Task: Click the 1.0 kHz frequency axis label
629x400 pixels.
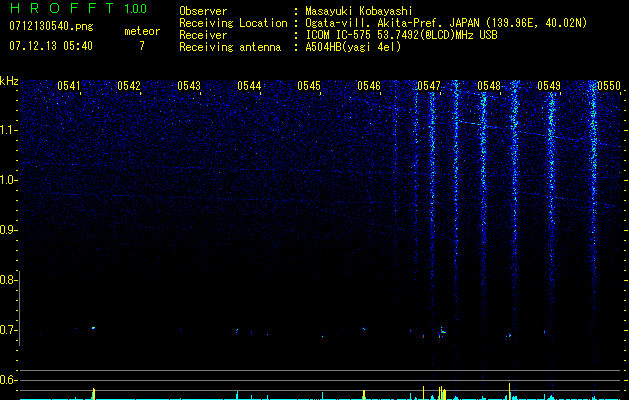Action: 8,181
